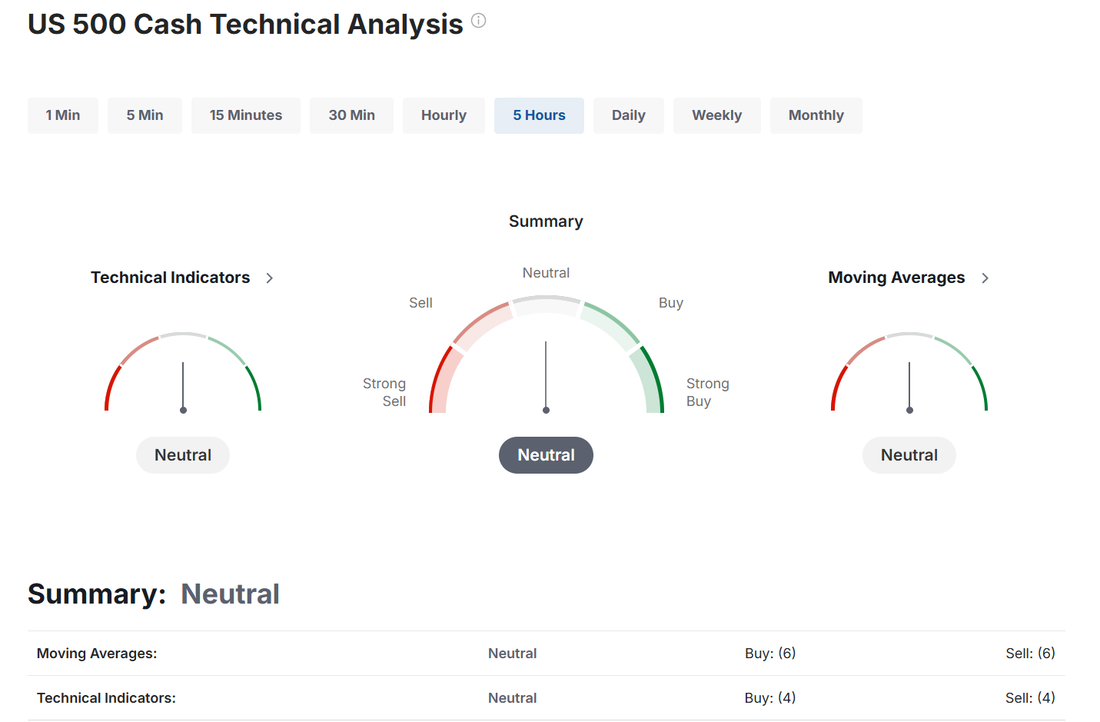Open the Moving Averages heading link

coord(897,278)
